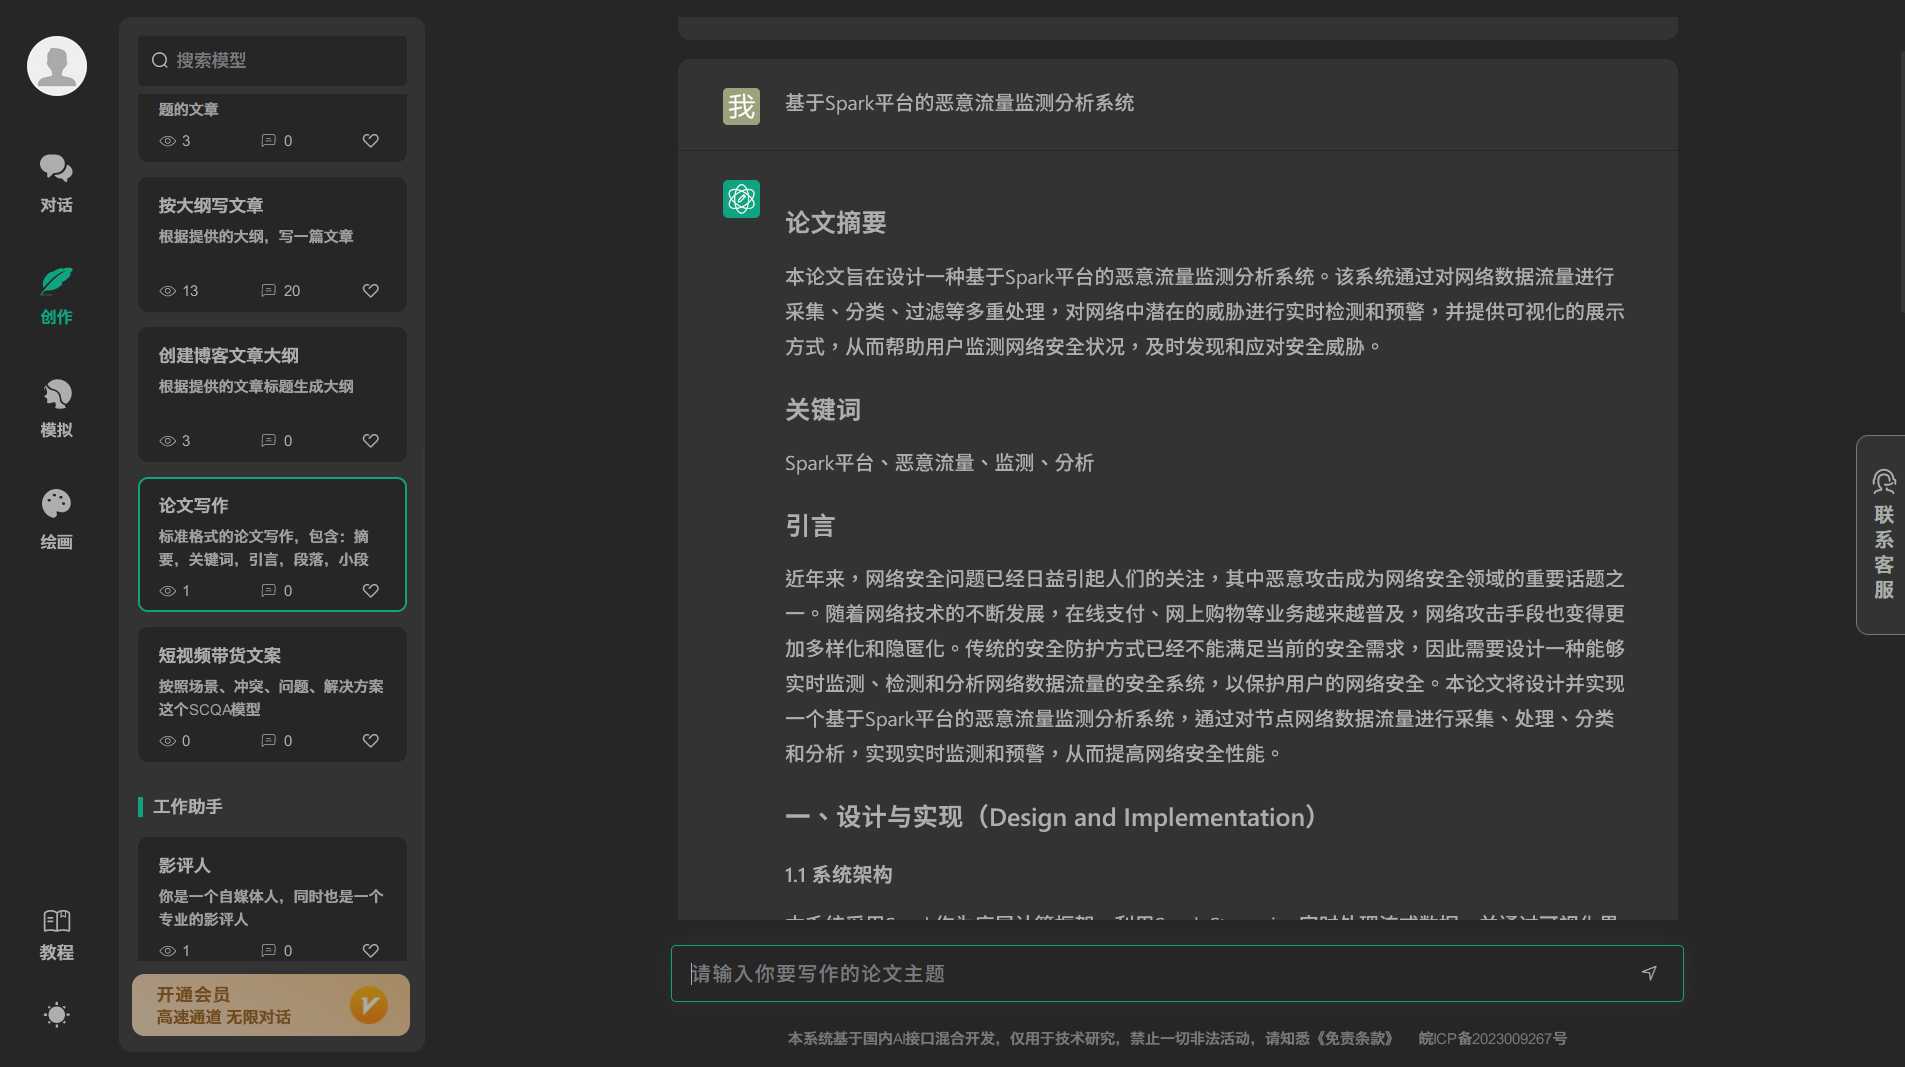Like the 题的文章 card

(x=370, y=141)
